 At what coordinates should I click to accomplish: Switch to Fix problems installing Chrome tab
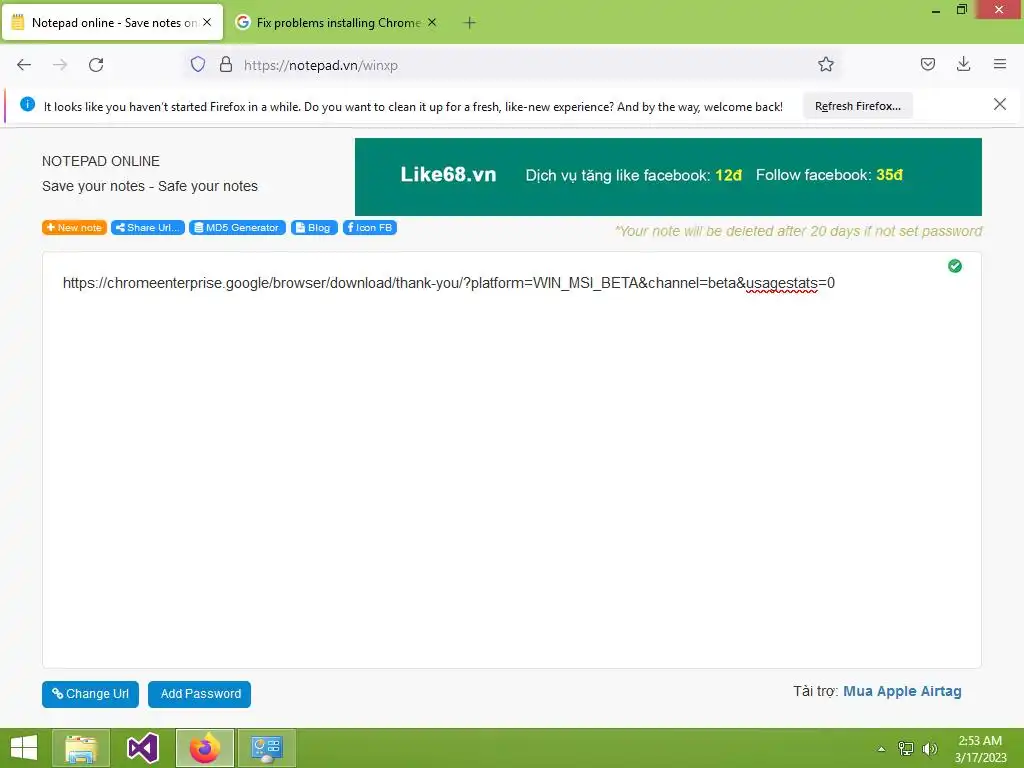coord(336,23)
